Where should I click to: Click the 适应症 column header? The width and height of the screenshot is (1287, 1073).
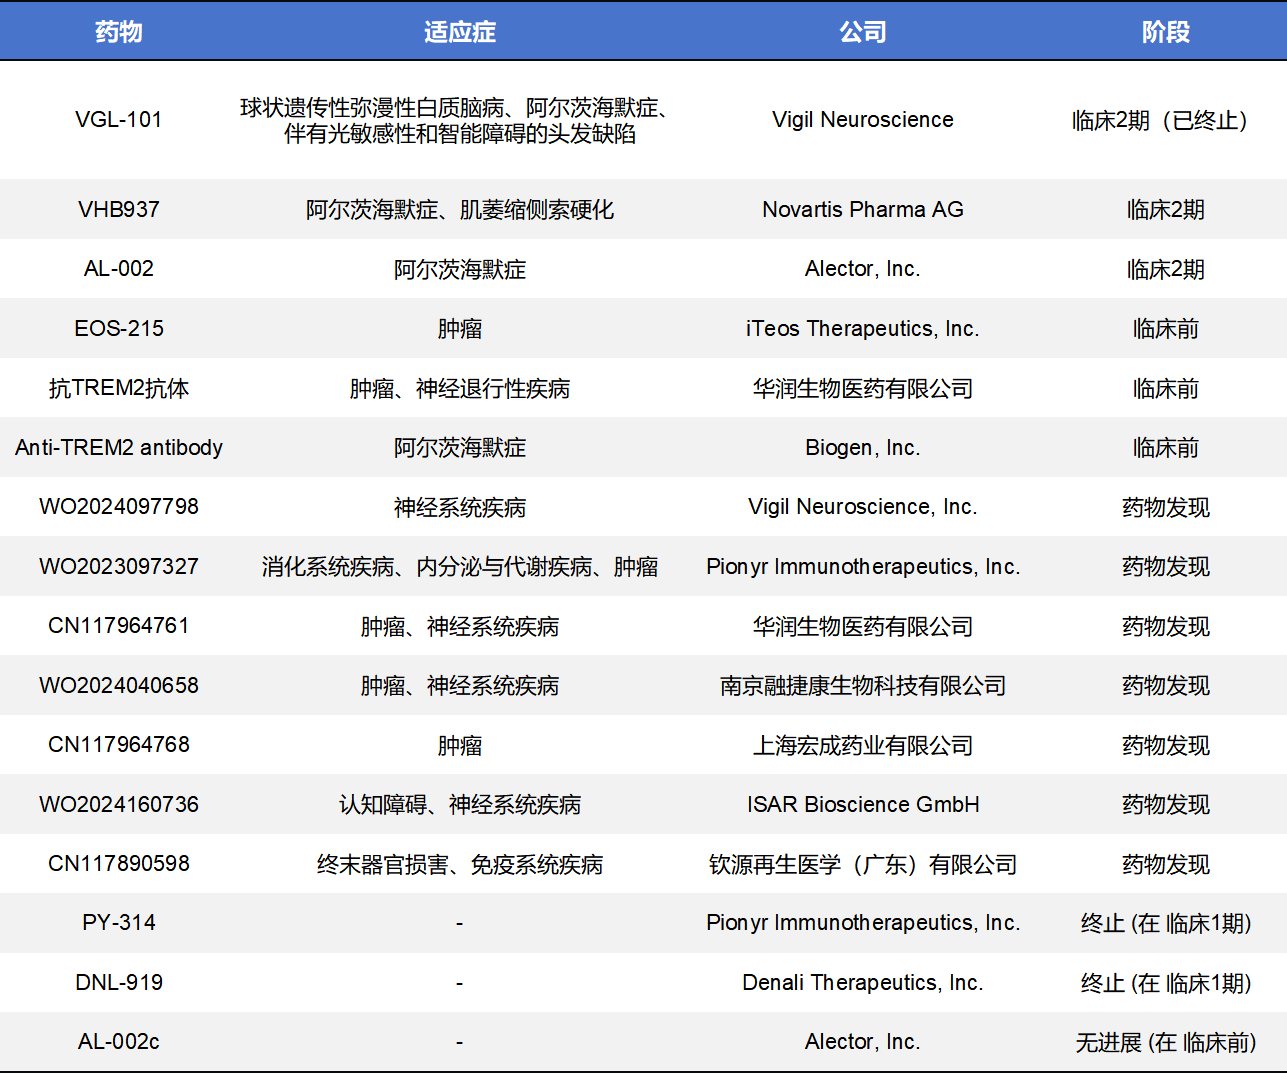pyautogui.click(x=459, y=32)
